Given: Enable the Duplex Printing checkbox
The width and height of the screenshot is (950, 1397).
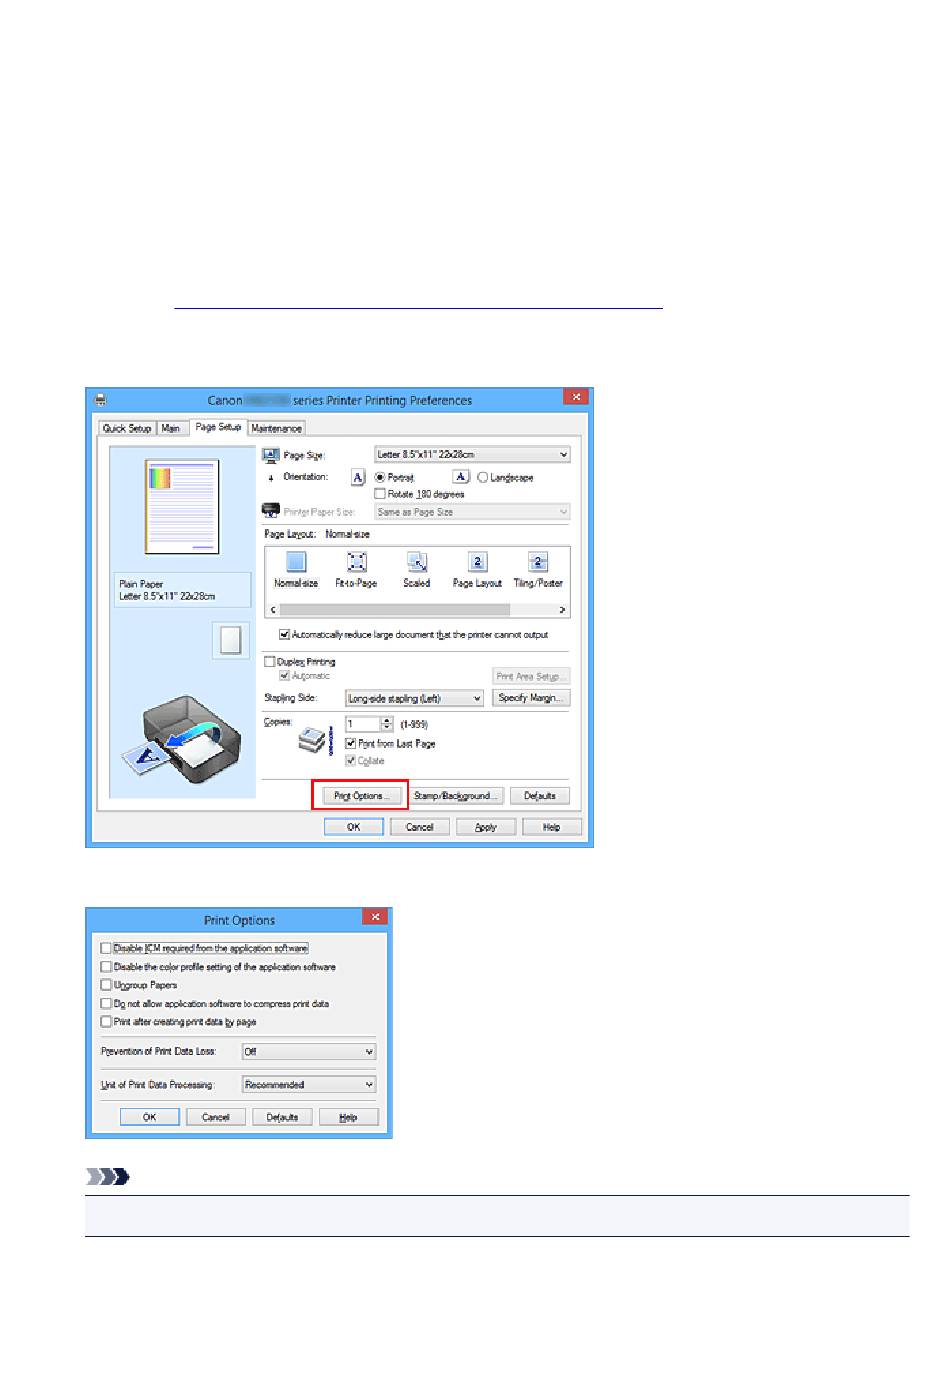Looking at the screenshot, I should tap(269, 661).
